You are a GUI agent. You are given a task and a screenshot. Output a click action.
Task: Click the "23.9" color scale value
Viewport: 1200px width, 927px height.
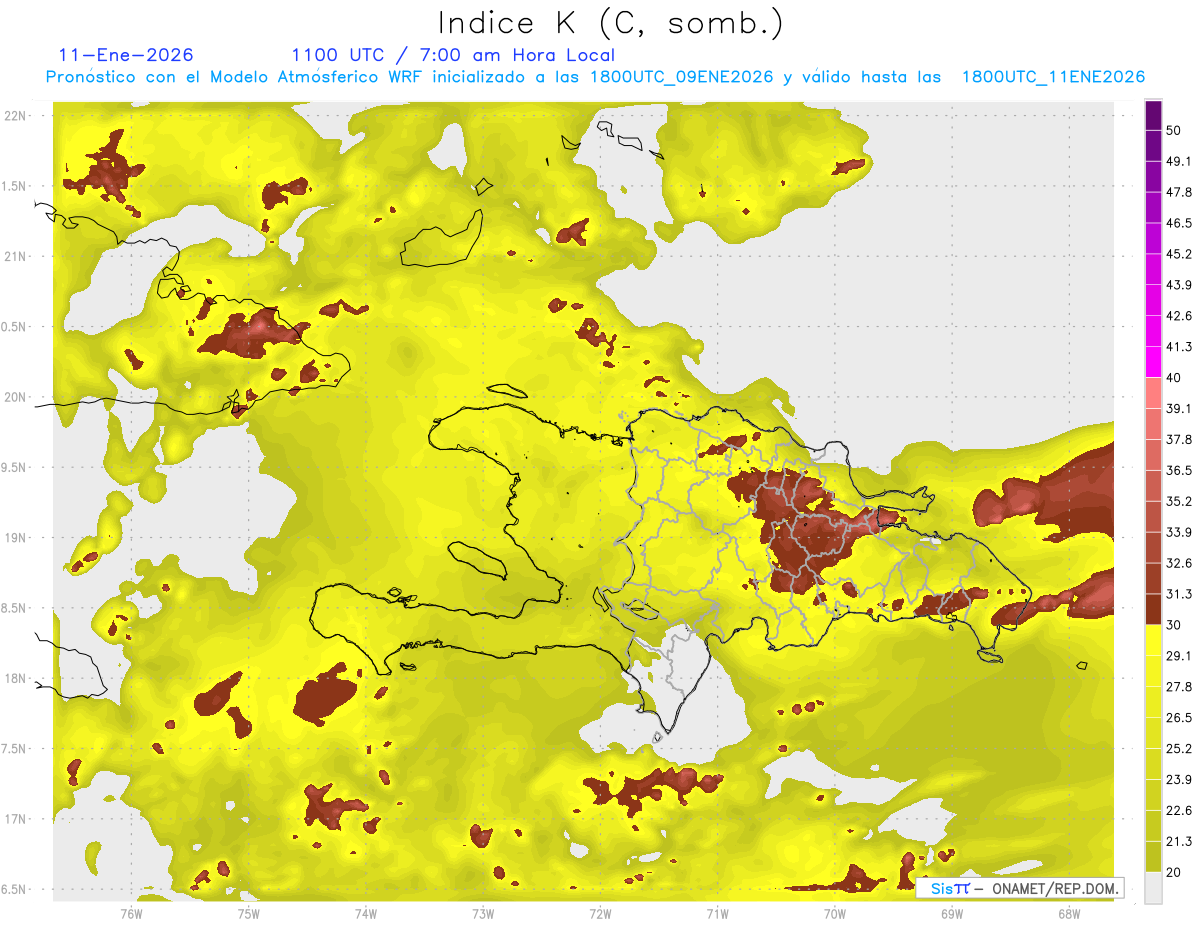pos(1178,780)
